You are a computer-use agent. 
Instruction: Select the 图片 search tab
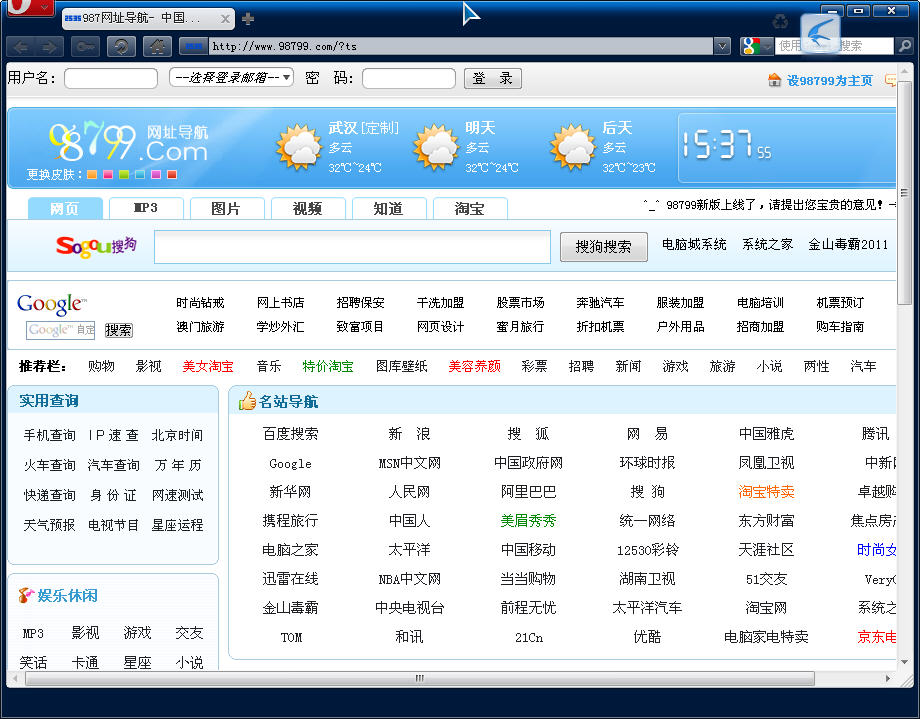226,208
